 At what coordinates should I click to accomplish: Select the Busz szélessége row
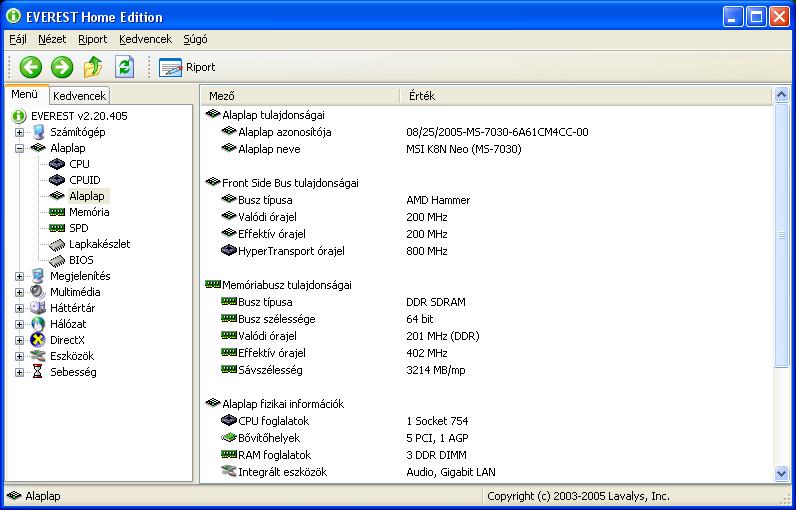487,319
